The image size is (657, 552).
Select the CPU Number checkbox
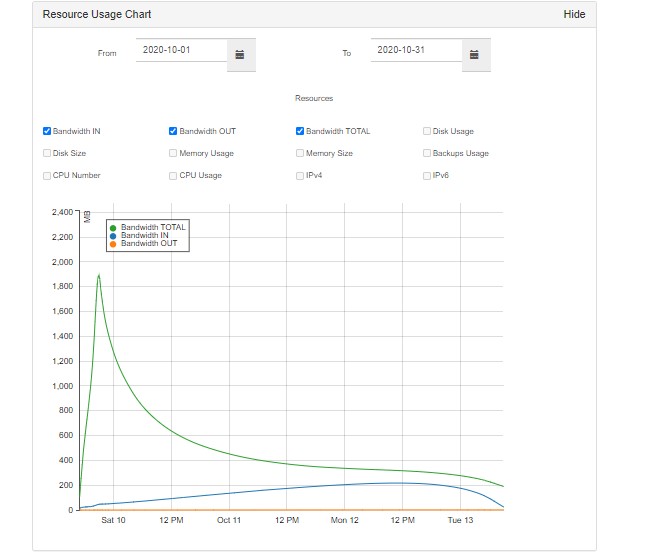[x=47, y=175]
